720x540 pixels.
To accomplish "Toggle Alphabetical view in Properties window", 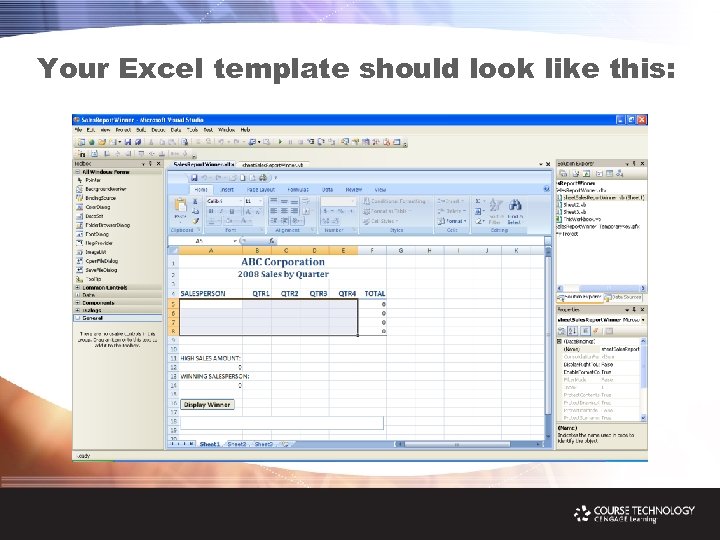I will click(x=573, y=331).
